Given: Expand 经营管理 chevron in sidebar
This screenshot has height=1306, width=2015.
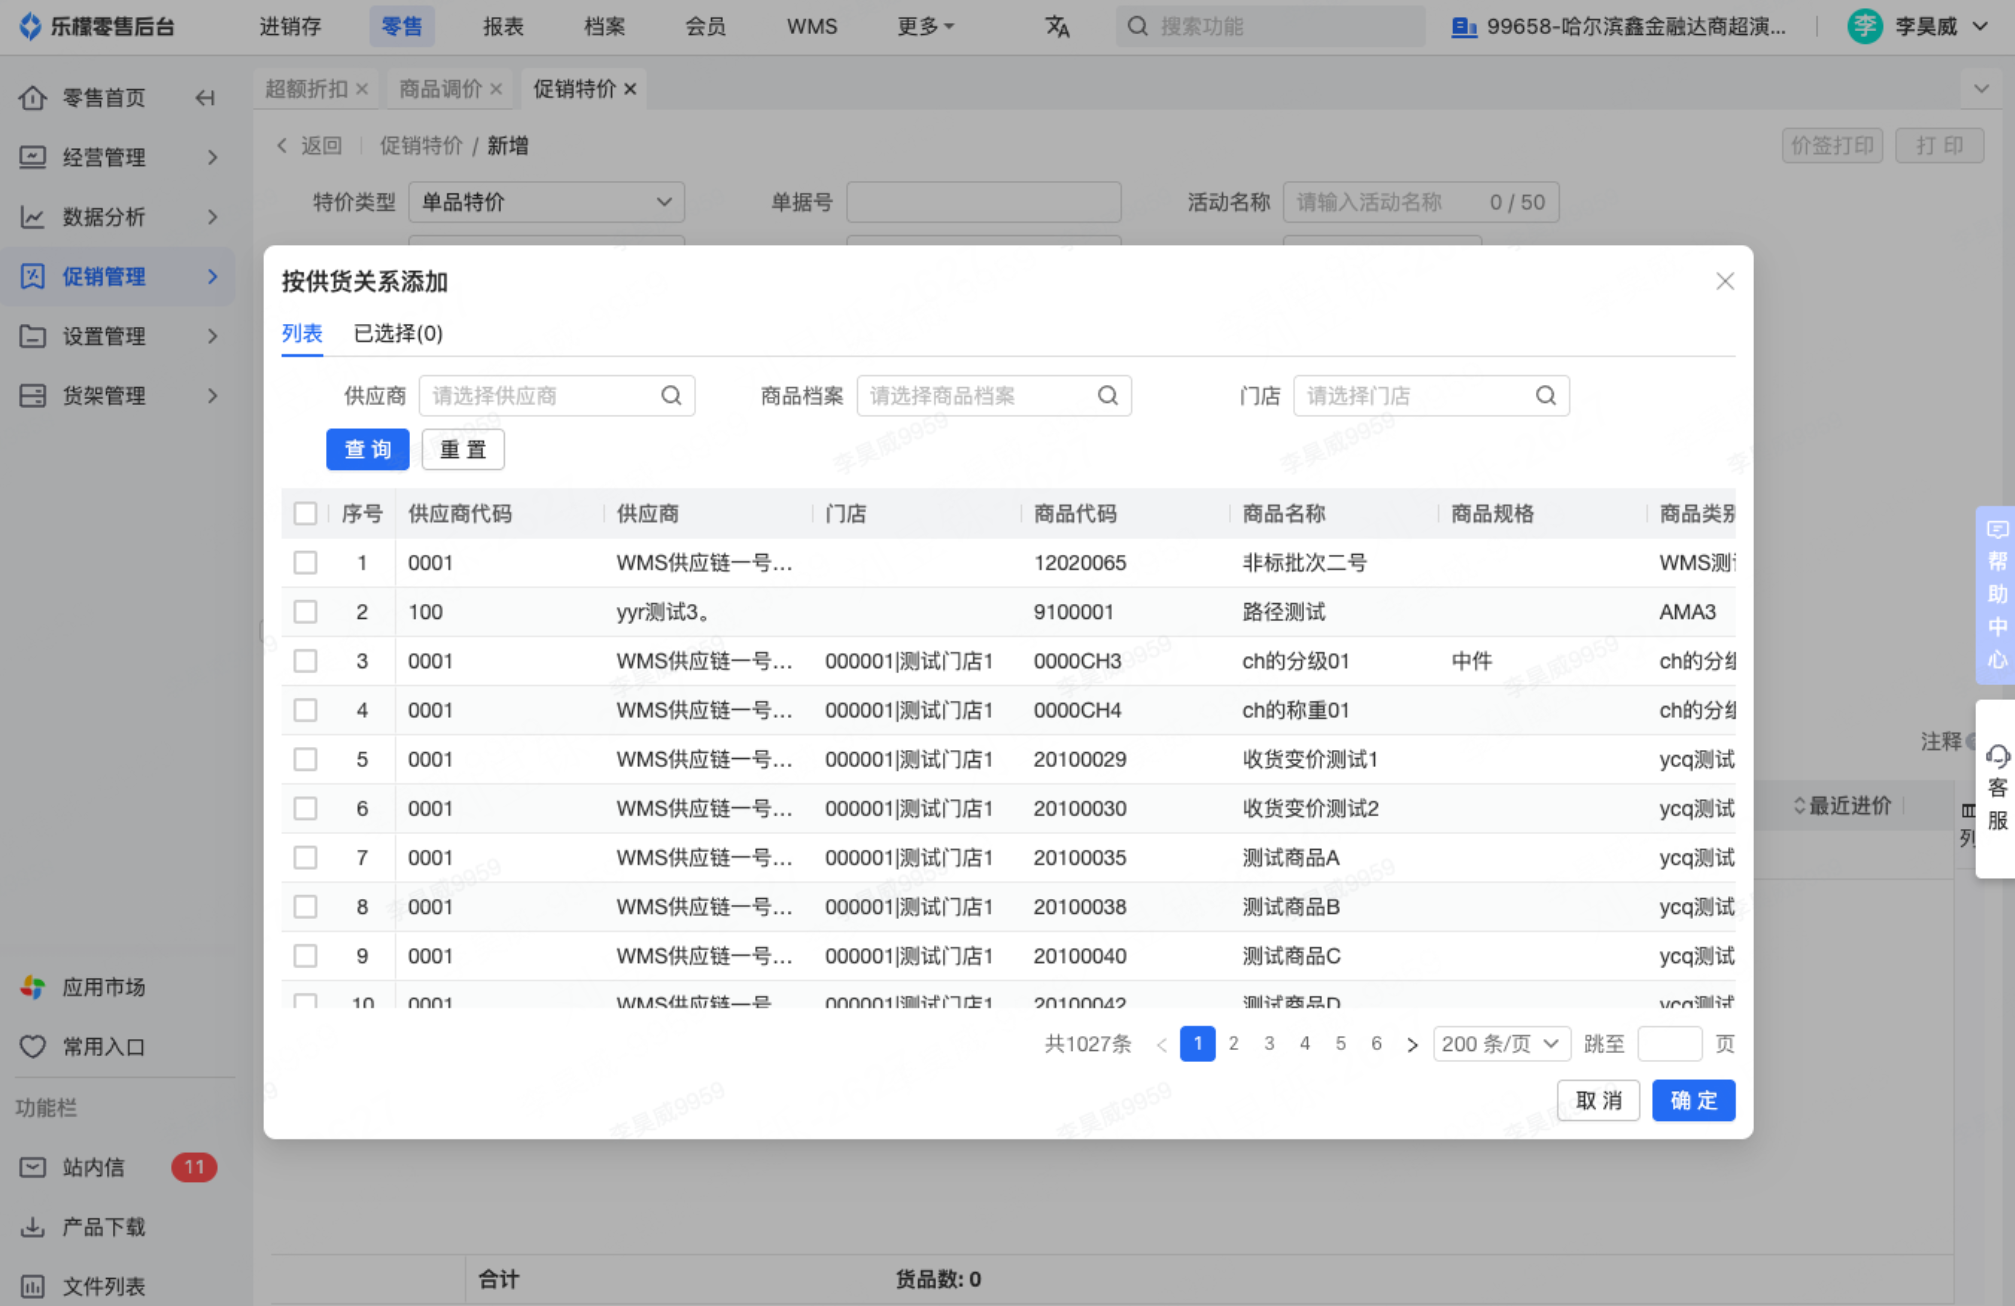Looking at the screenshot, I should (x=212, y=157).
